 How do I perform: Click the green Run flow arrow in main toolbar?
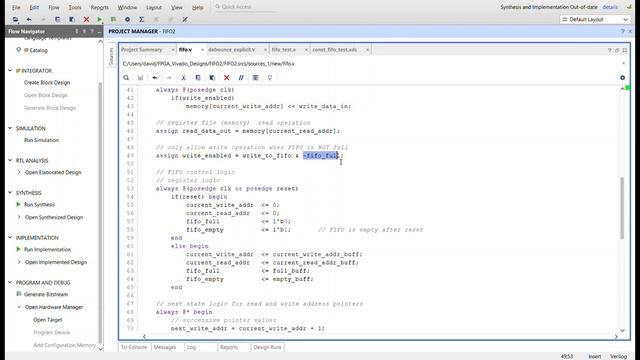(x=100, y=19)
